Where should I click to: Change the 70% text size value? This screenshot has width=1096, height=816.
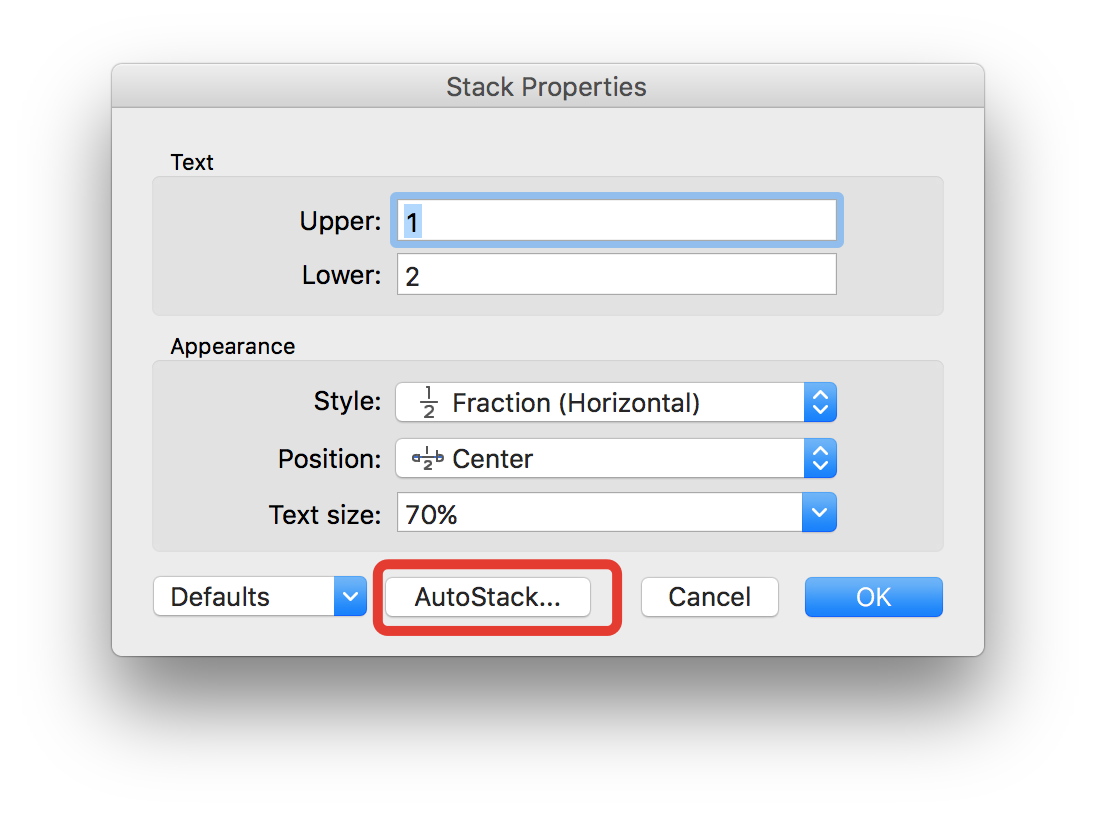point(600,512)
